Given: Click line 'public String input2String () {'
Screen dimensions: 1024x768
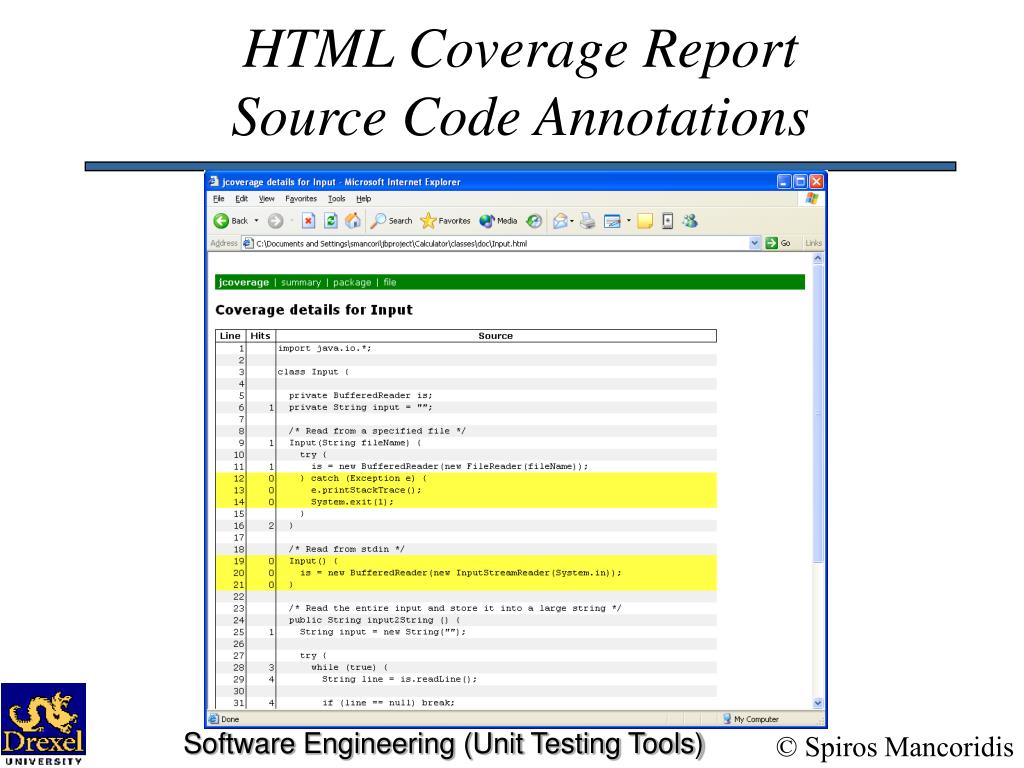Looking at the screenshot, I should coord(375,620).
